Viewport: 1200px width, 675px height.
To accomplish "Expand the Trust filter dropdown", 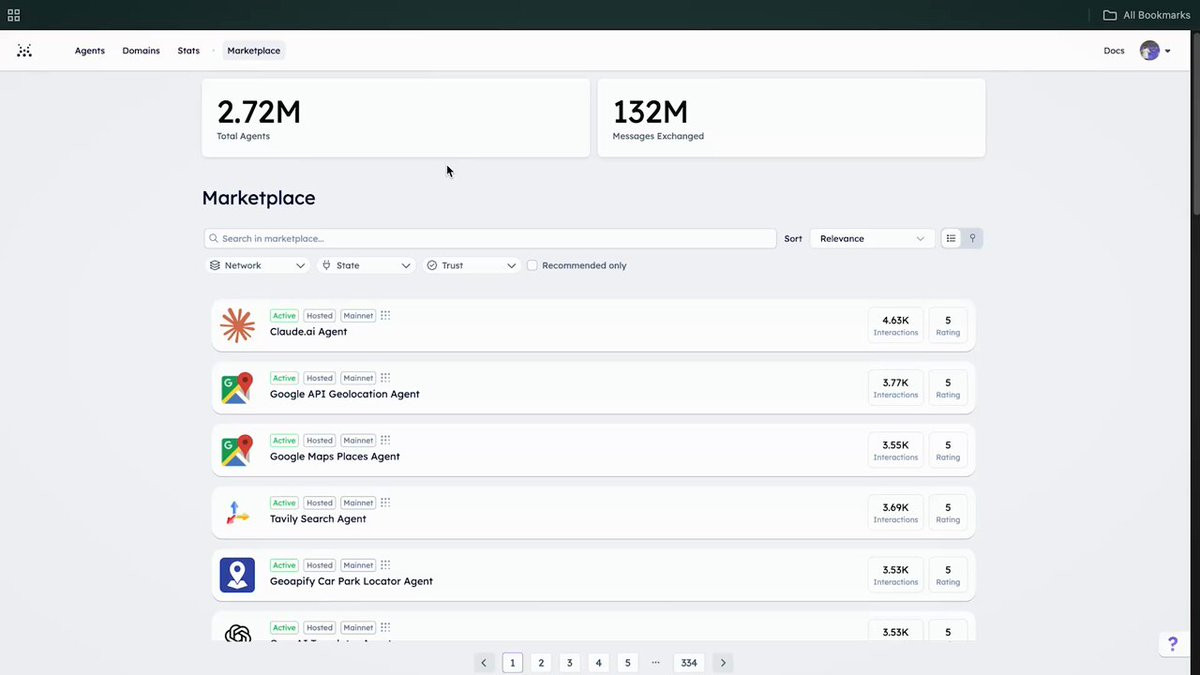I will [471, 265].
